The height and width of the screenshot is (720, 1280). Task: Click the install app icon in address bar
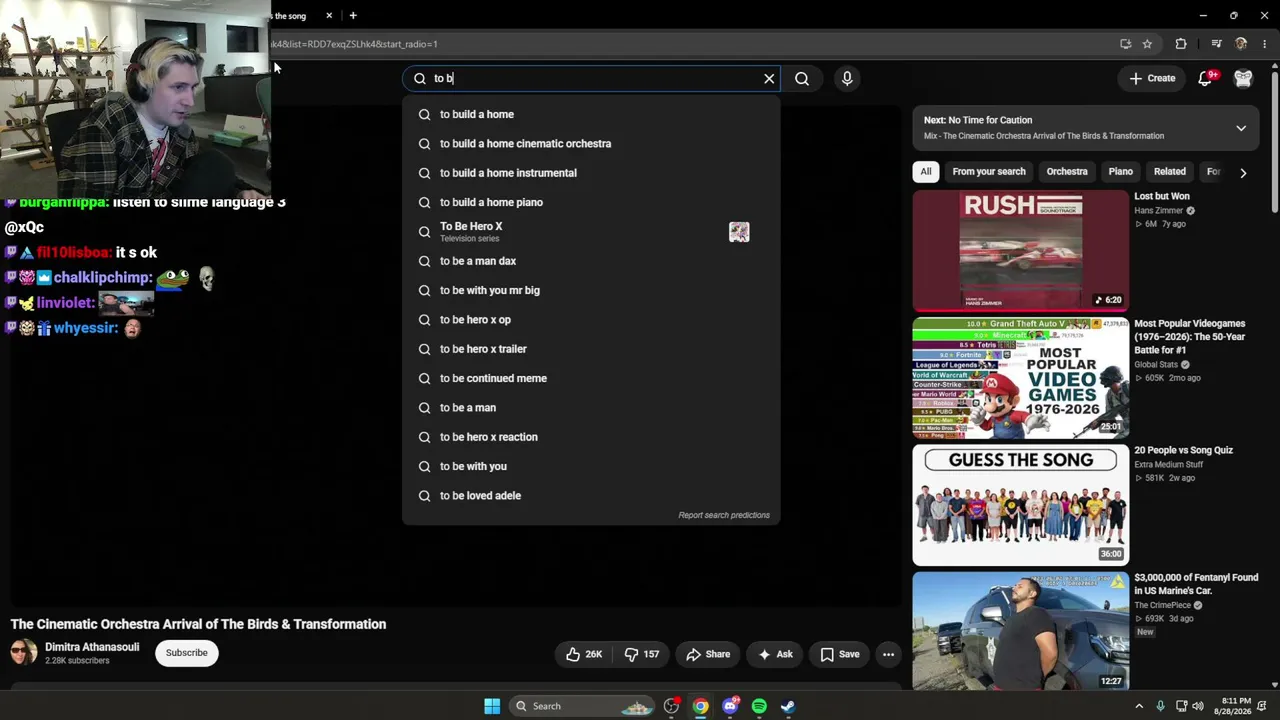[x=1126, y=44]
